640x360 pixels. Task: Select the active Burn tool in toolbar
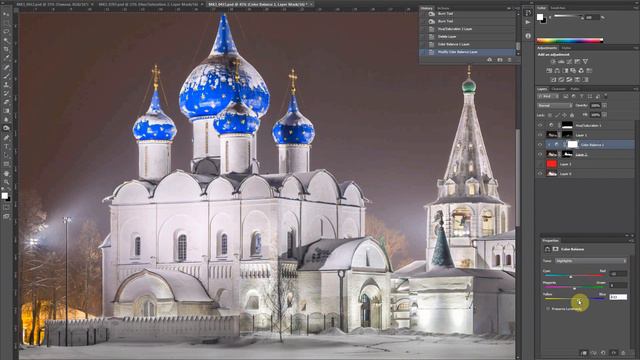pos(6,128)
